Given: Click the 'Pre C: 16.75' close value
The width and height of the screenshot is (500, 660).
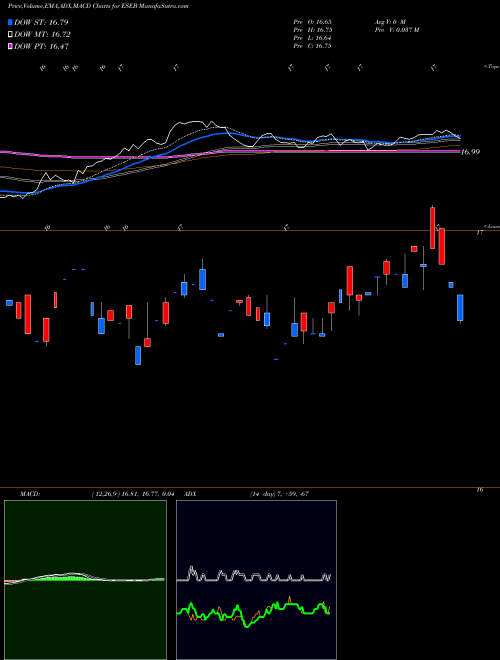Looking at the screenshot, I should [x=312, y=46].
